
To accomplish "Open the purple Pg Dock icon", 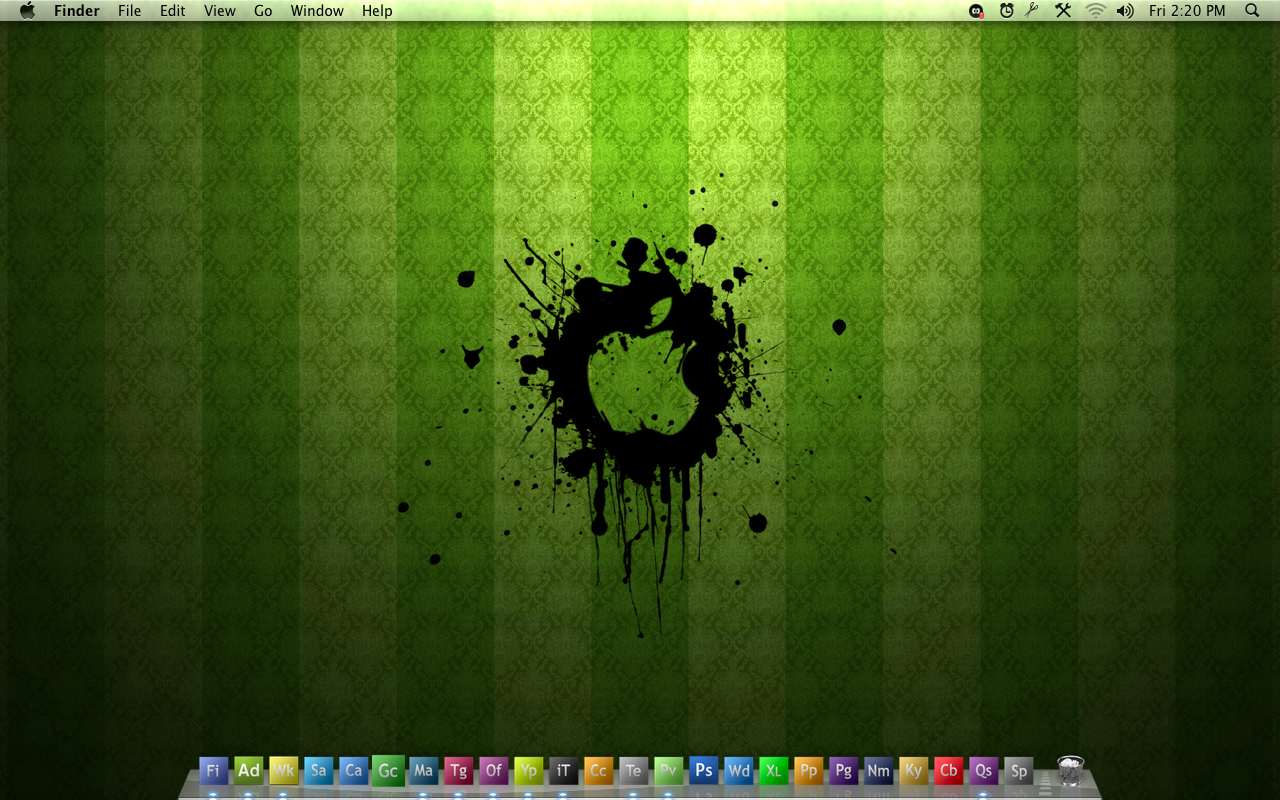I will [843, 771].
